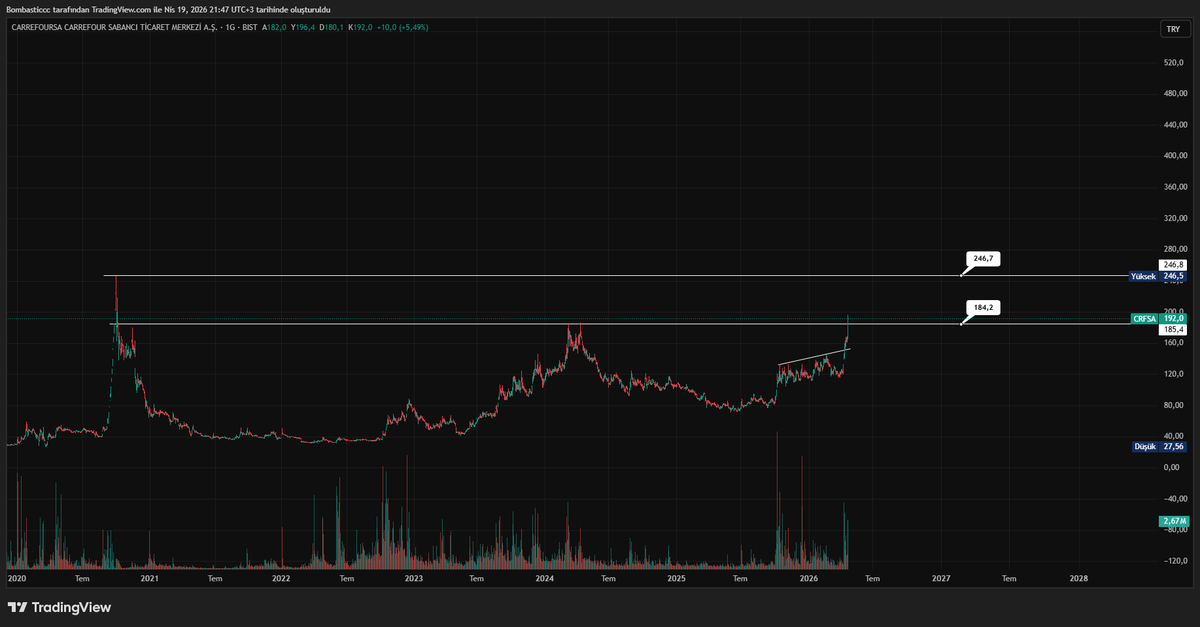
Task: Click the 360,00 price axis label
Action: (x=1174, y=187)
